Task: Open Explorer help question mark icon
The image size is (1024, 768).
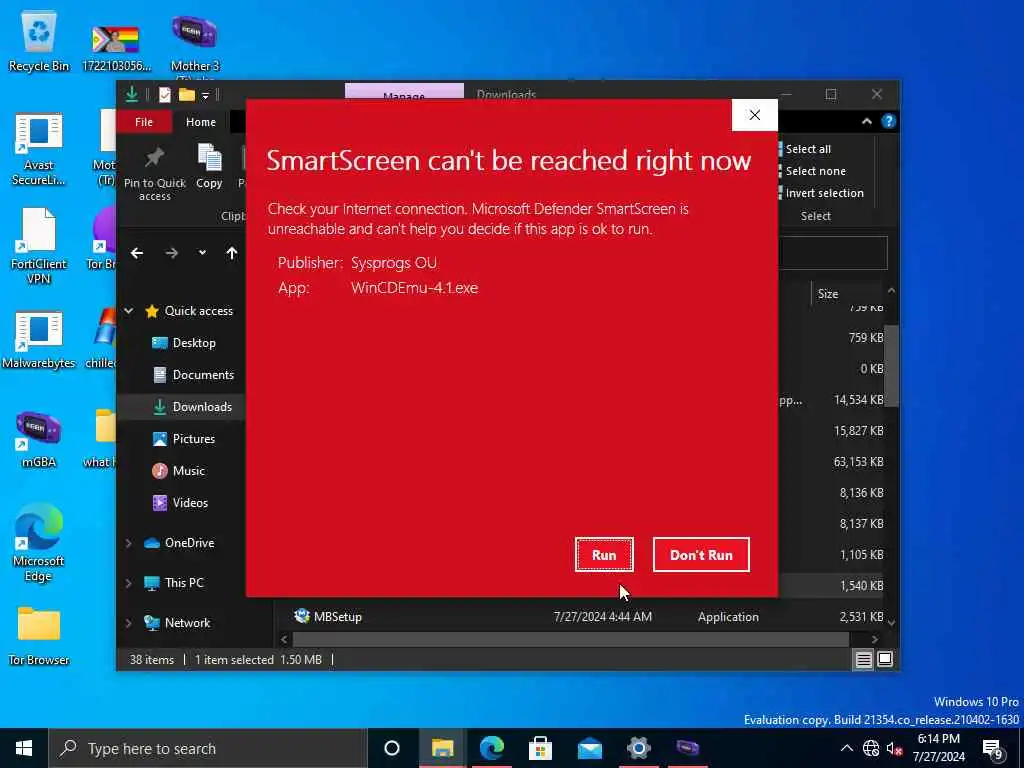Action: click(x=889, y=121)
